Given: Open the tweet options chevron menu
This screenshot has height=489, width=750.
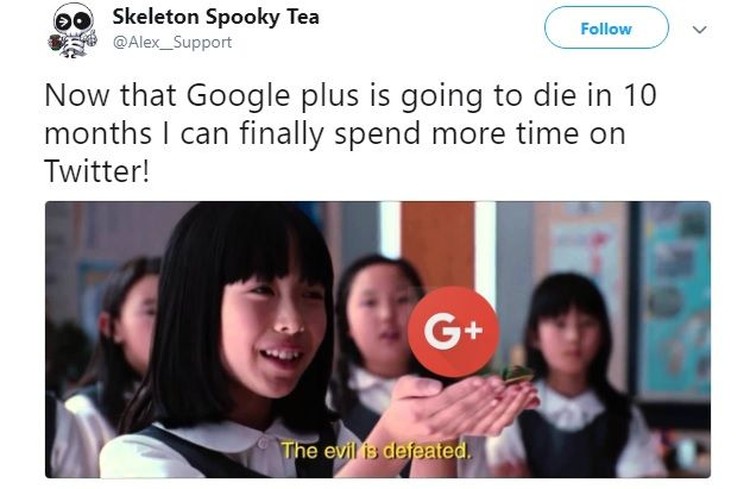Looking at the screenshot, I should 699,29.
